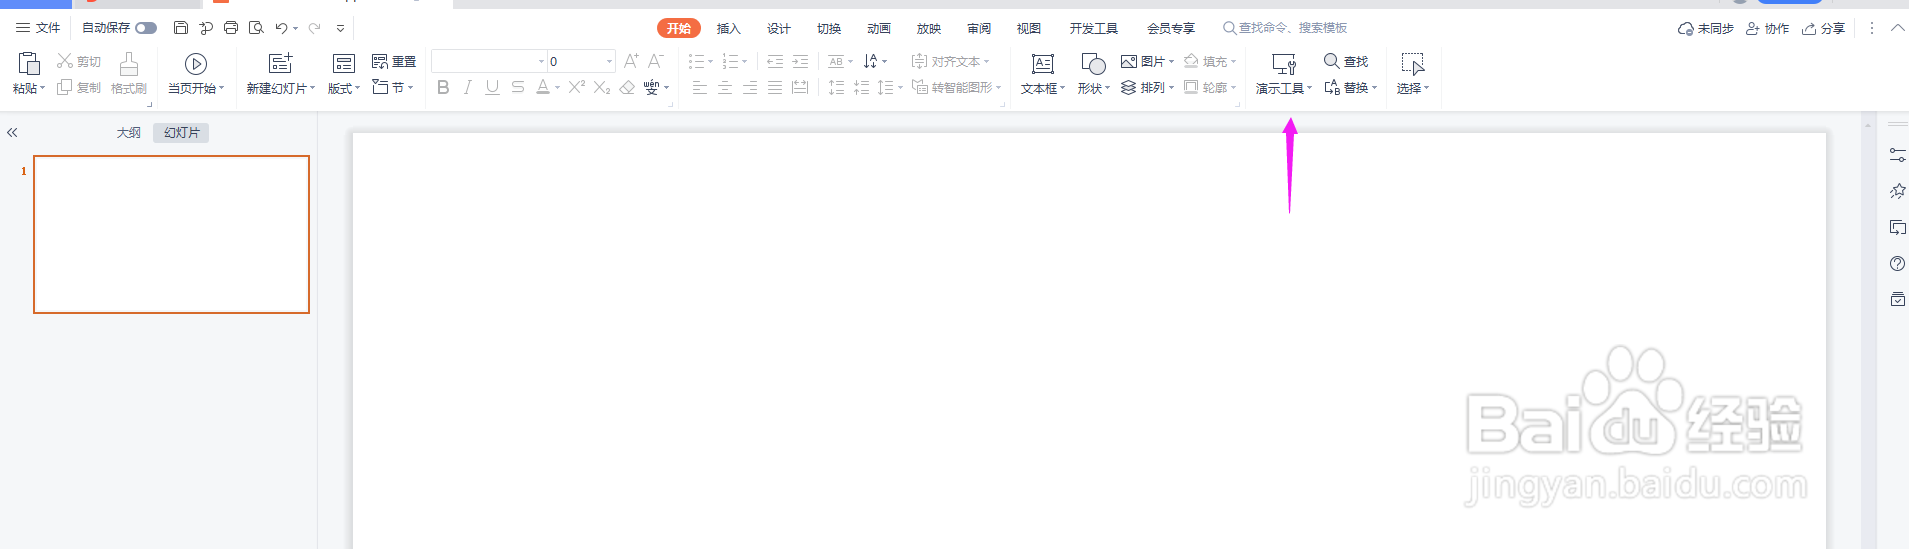Open the font size dropdown showing 0
The height and width of the screenshot is (549, 1909).
coord(609,61)
